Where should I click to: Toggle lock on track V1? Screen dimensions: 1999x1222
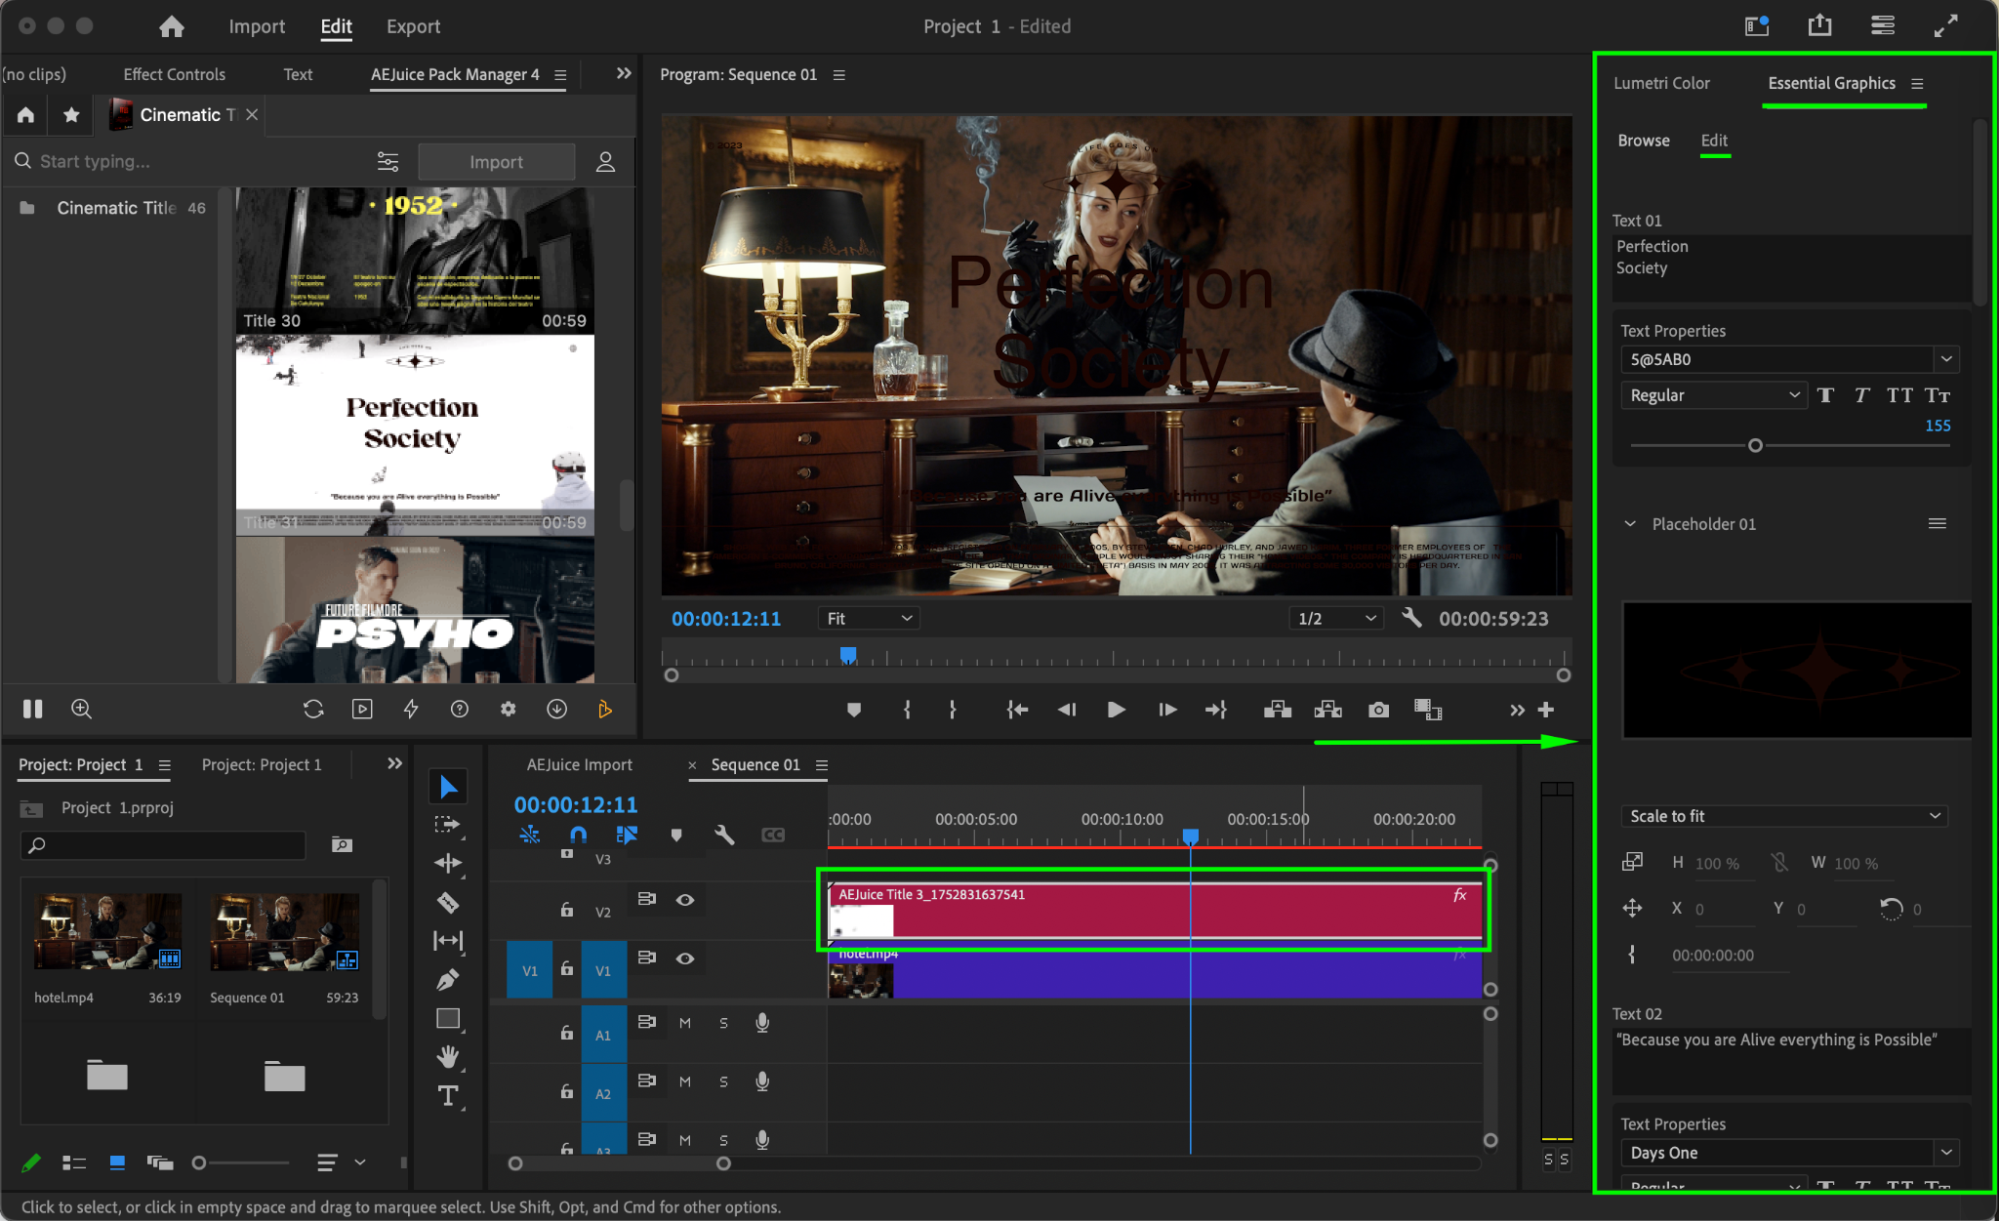tap(567, 969)
